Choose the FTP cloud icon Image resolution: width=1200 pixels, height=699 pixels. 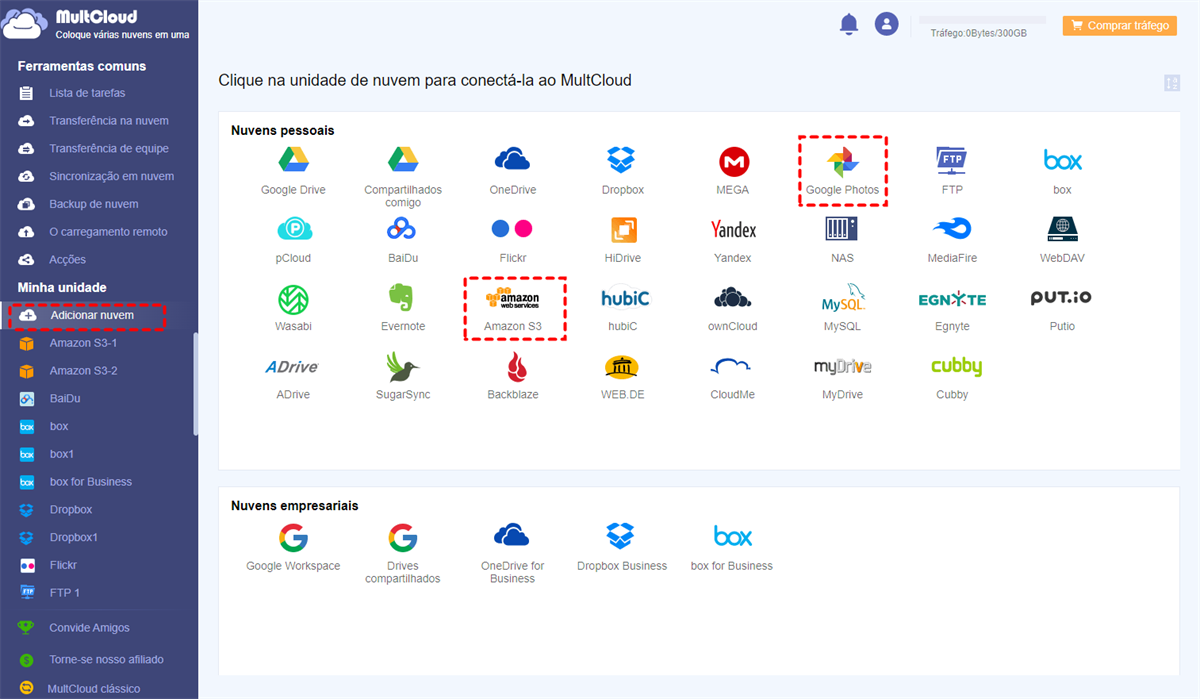click(x=952, y=160)
